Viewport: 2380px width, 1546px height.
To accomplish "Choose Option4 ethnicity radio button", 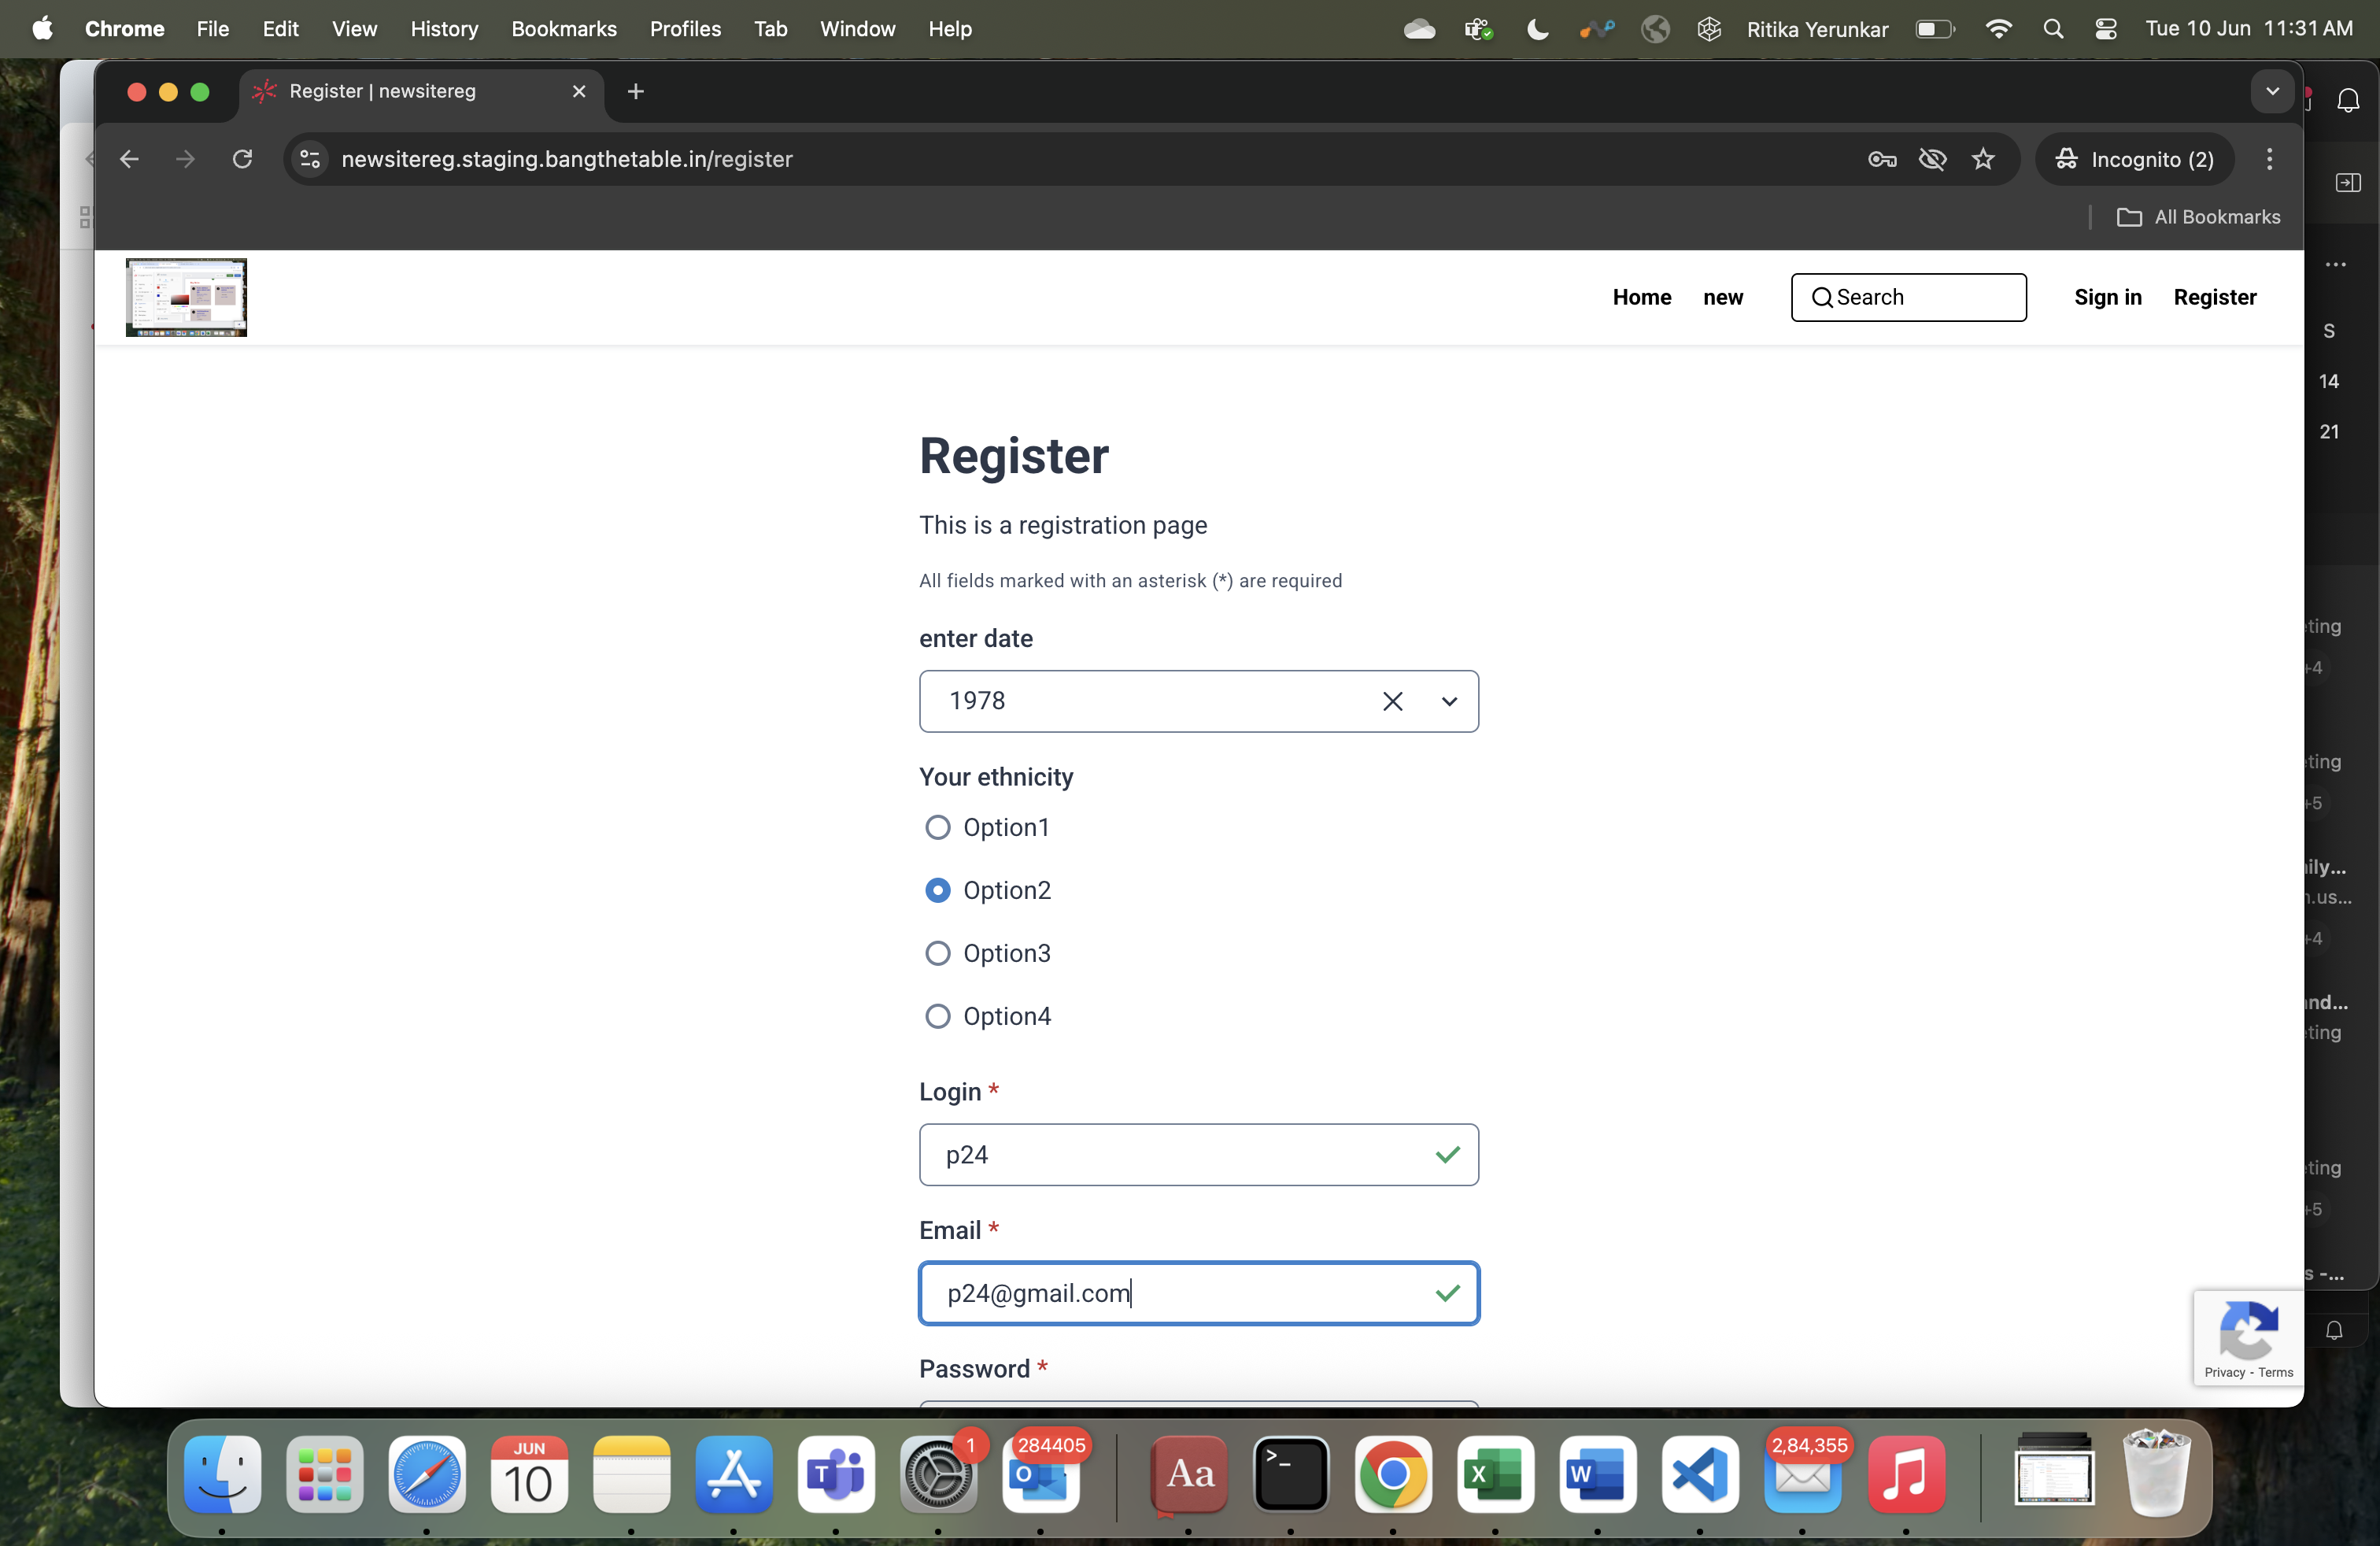I will (937, 1016).
